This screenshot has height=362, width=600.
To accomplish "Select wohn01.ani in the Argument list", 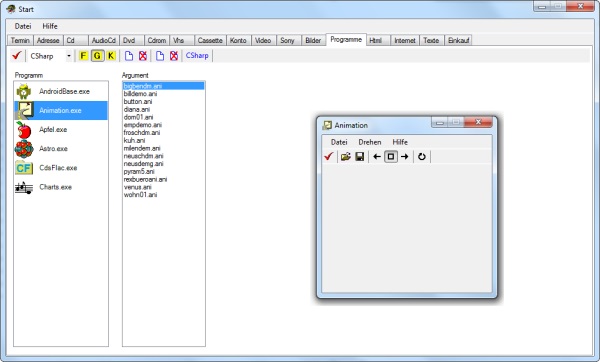I will pos(163,195).
